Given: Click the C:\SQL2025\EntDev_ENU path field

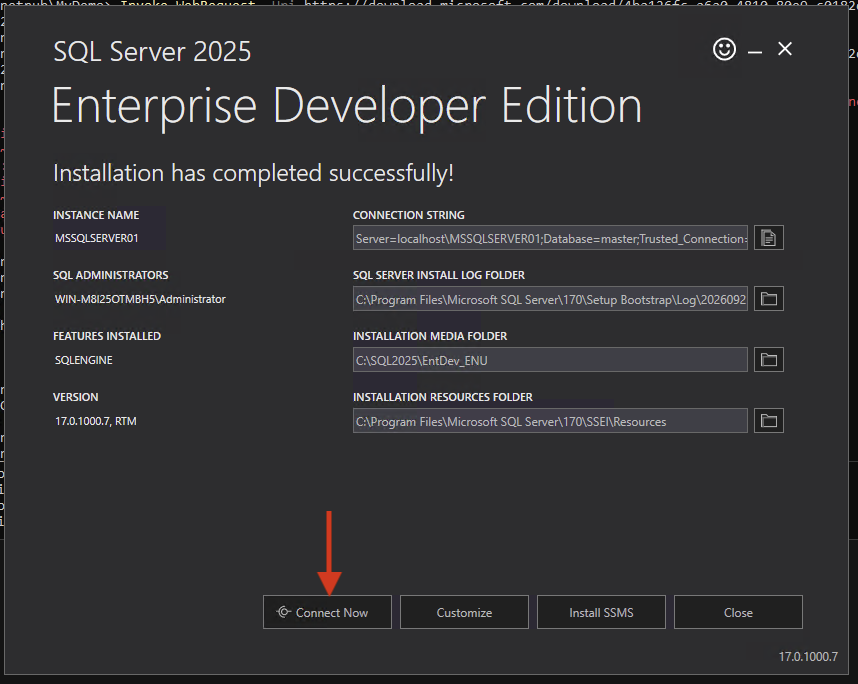Looking at the screenshot, I should [550, 360].
